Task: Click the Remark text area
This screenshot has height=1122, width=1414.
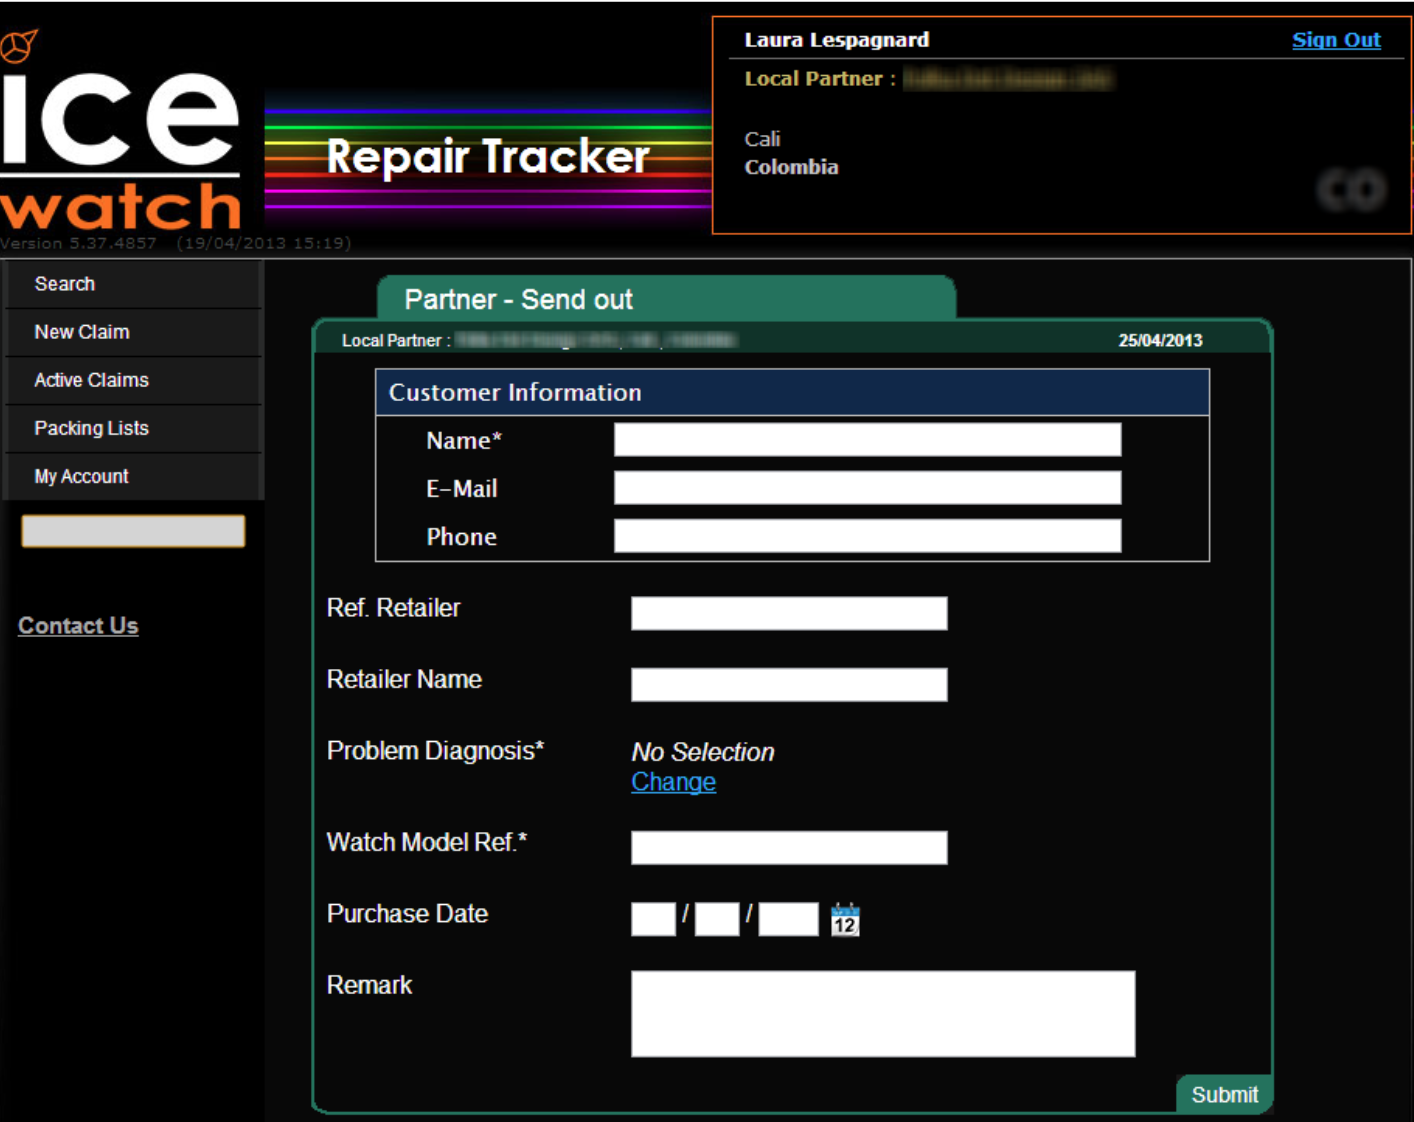Action: (x=882, y=1013)
